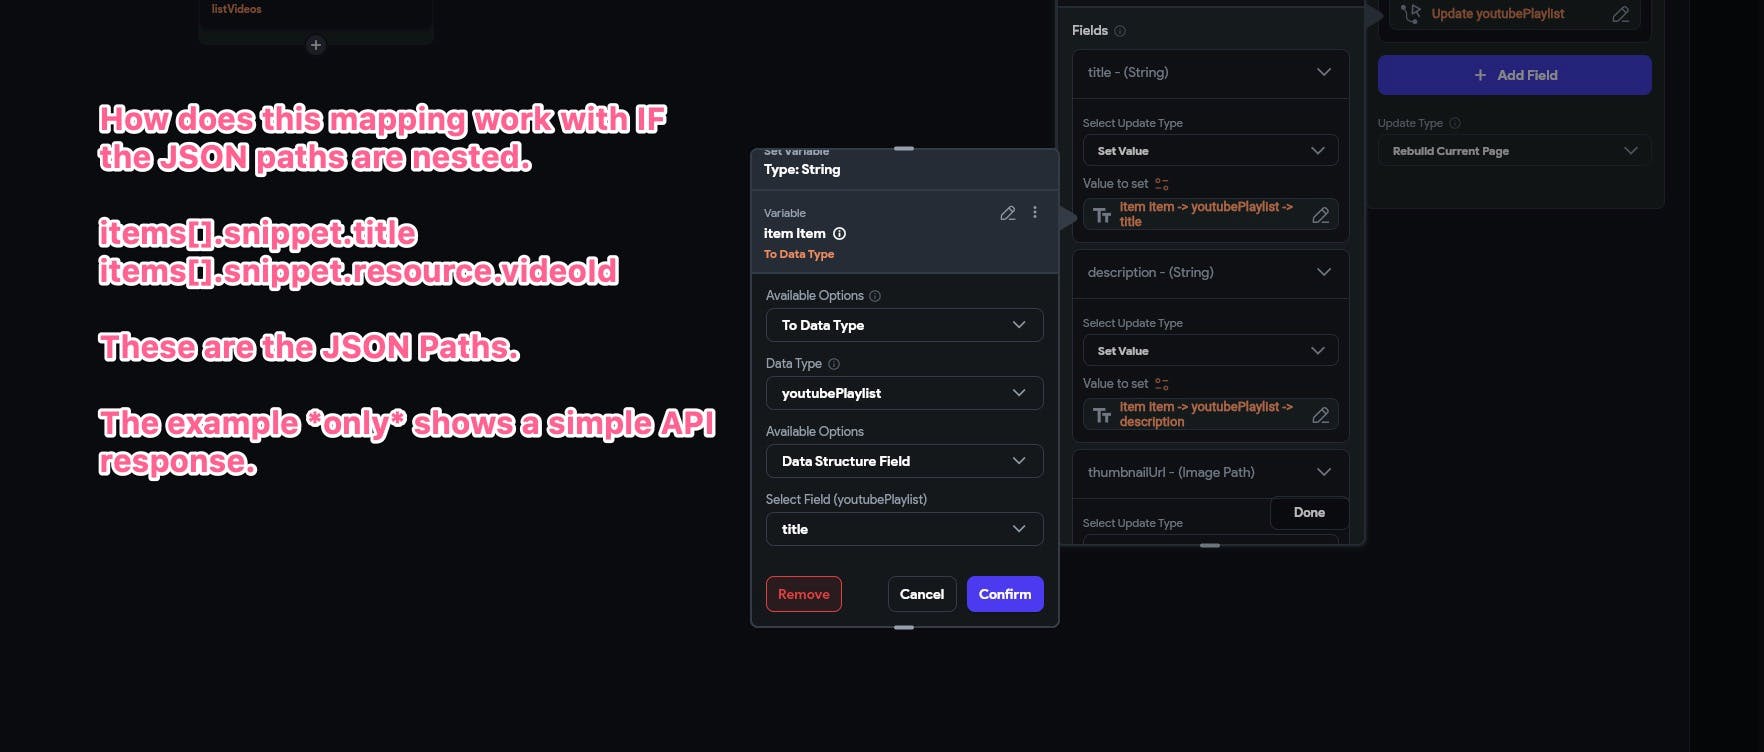The image size is (1764, 752).
Task: Edit title value pencil icon in Fields
Action: tap(1320, 215)
